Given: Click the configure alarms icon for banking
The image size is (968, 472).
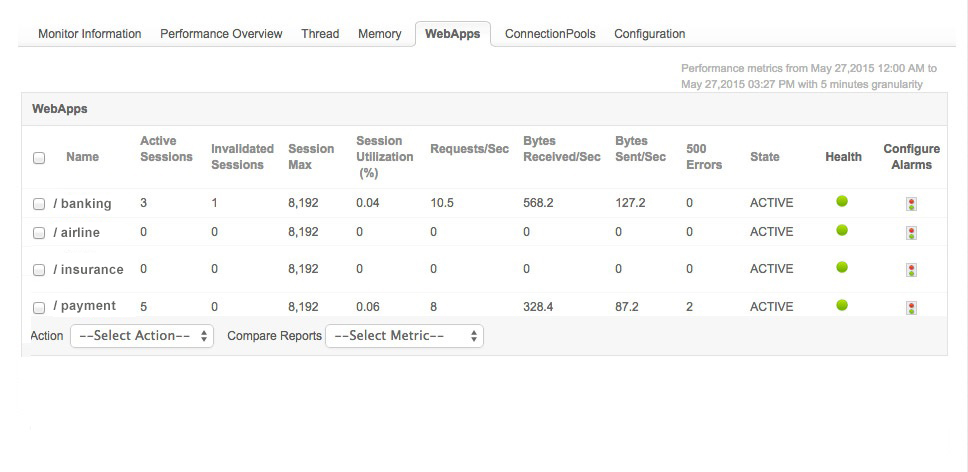Looking at the screenshot, I should [x=911, y=204].
